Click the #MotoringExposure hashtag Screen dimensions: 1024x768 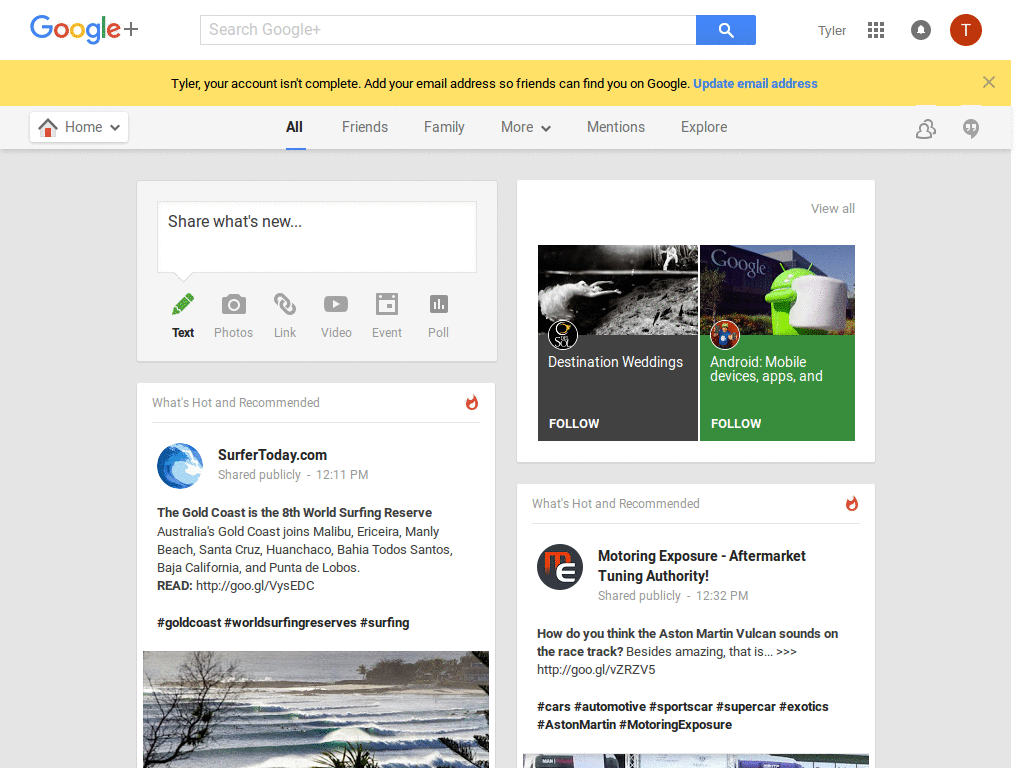675,724
